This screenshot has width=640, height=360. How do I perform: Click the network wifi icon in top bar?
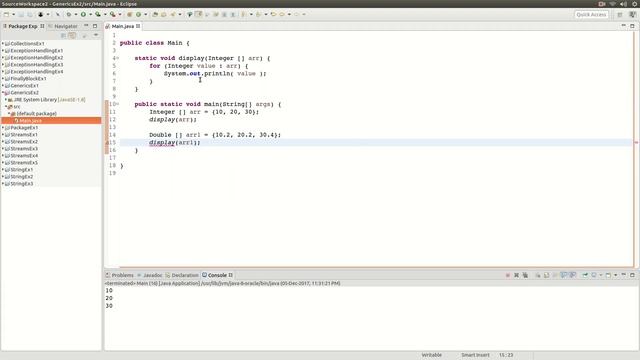pyautogui.click(x=612, y=4)
